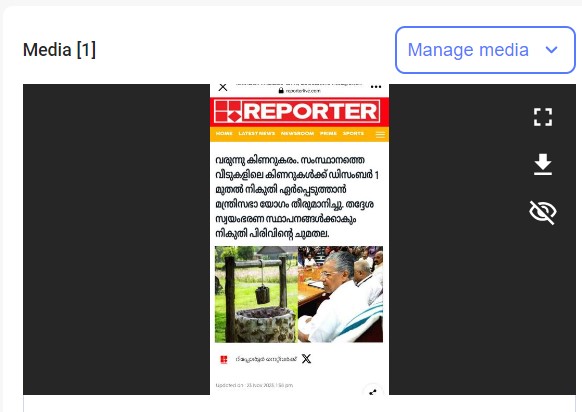Click the X (Twitter) logo icon
Image resolution: width=582 pixels, height=412 pixels.
[x=306, y=359]
